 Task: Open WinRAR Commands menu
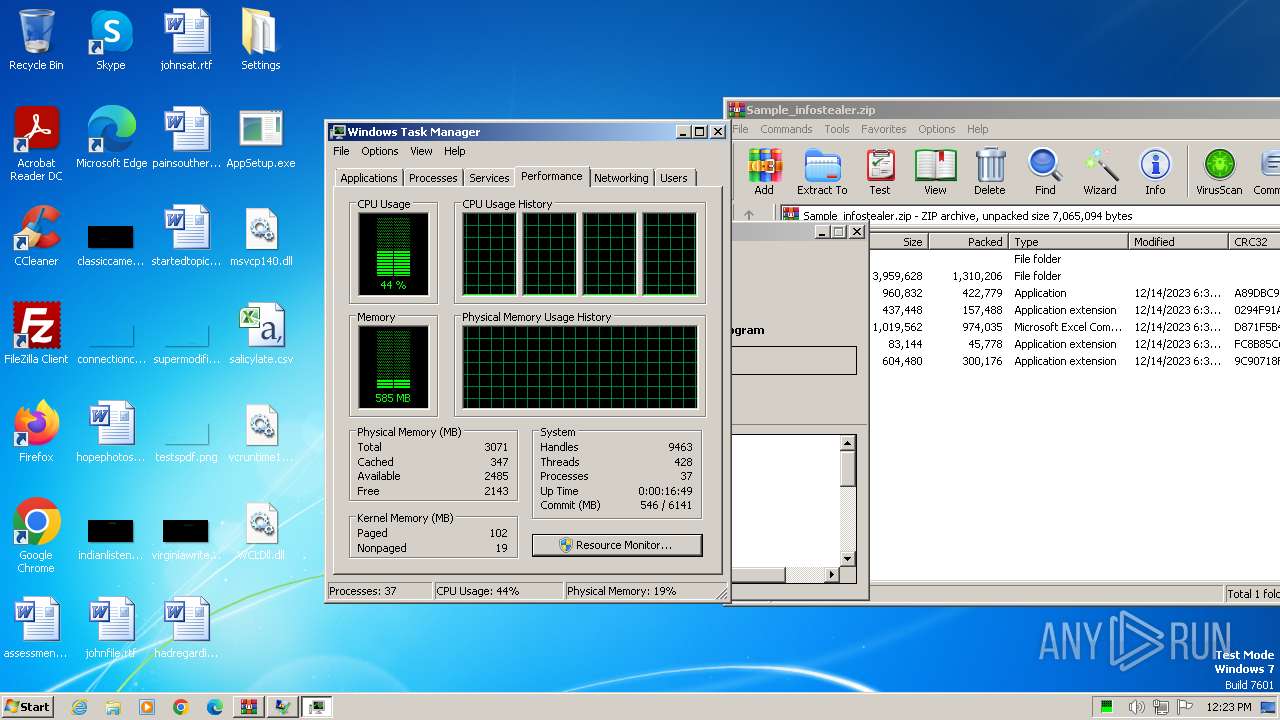786,129
